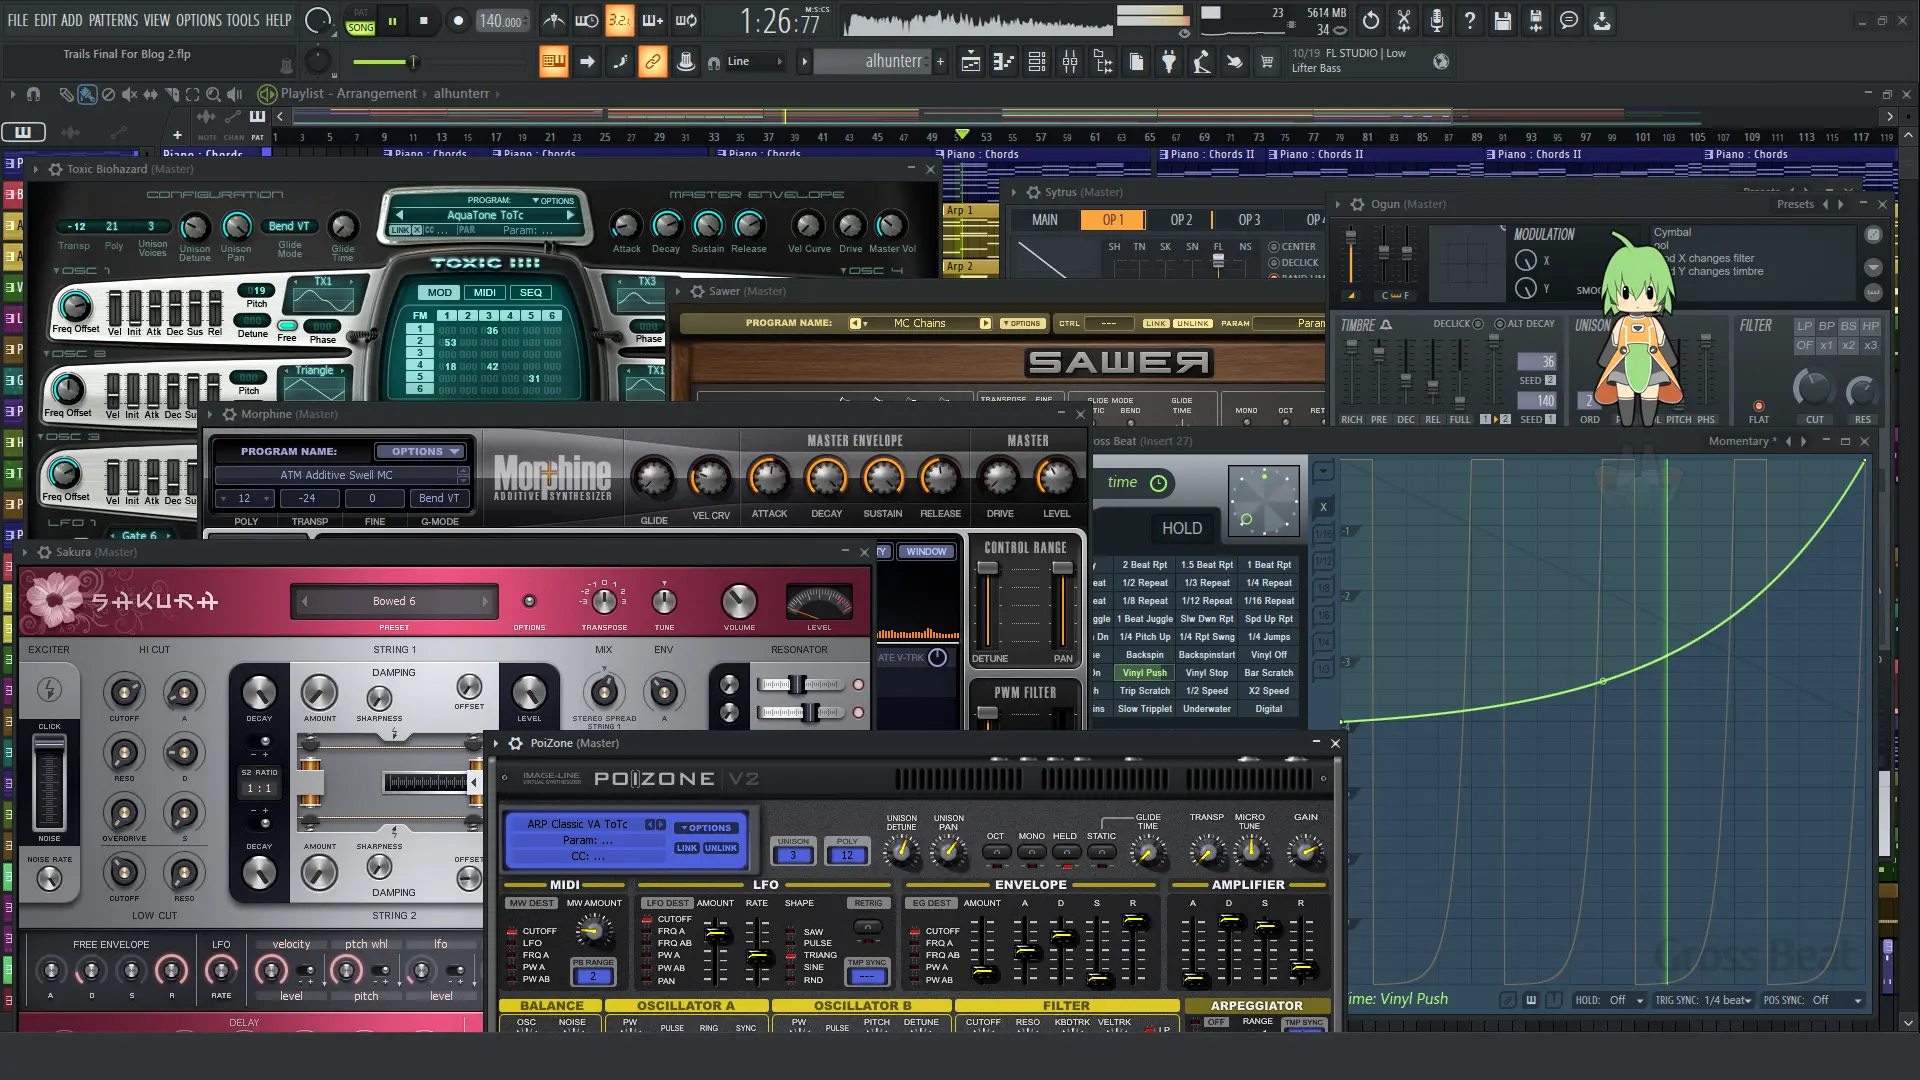Click the render/export audio icon
This screenshot has height=1080, width=1920.
(x=1536, y=21)
